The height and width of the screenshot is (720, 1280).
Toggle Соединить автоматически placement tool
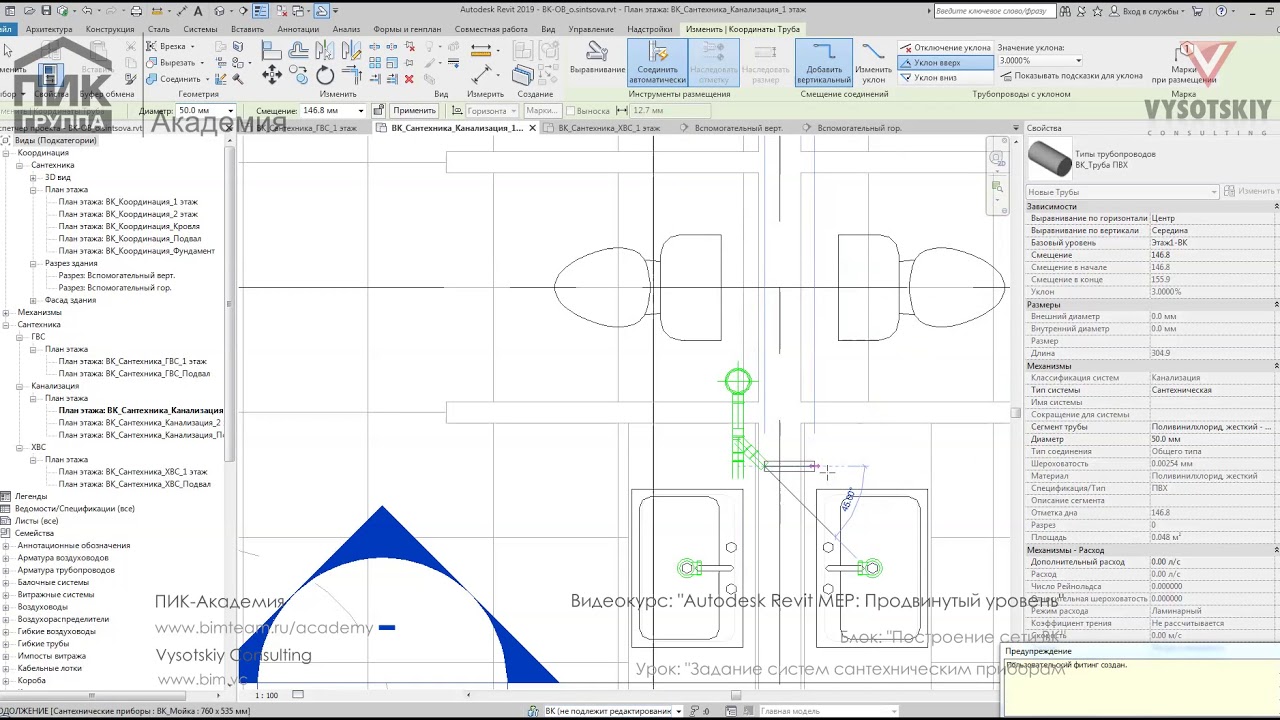pos(657,62)
